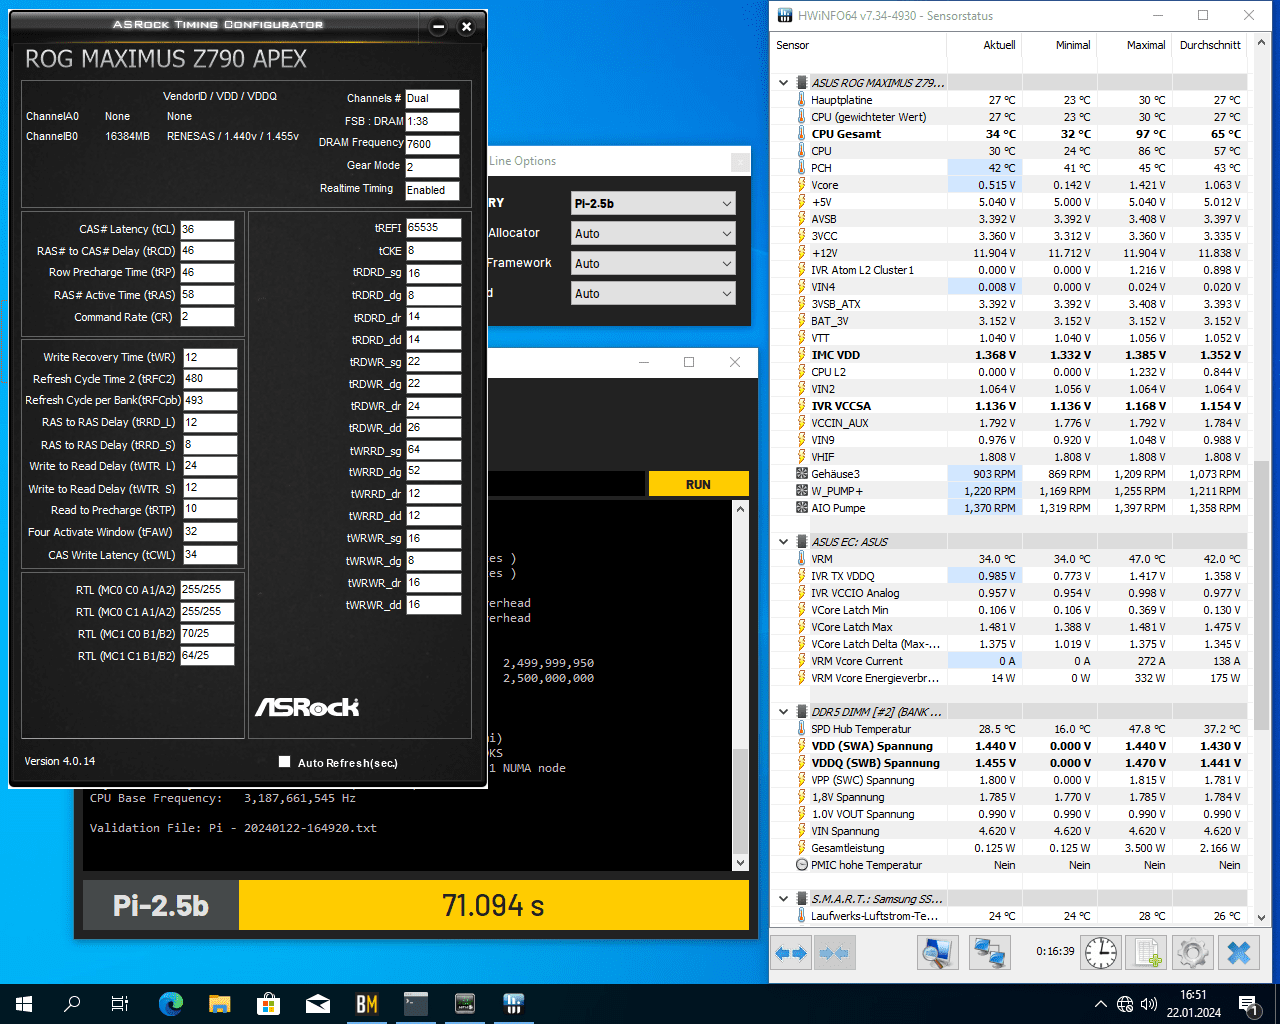Enable Auto Refresh(sec) checkbox

tap(284, 762)
